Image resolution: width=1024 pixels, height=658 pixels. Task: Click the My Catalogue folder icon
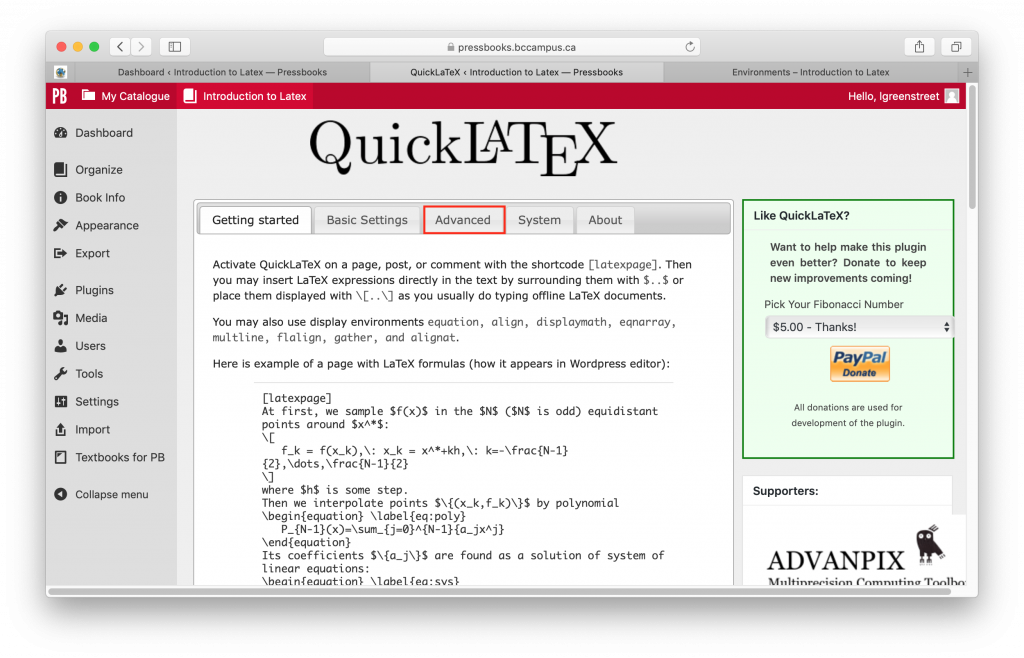[88, 95]
